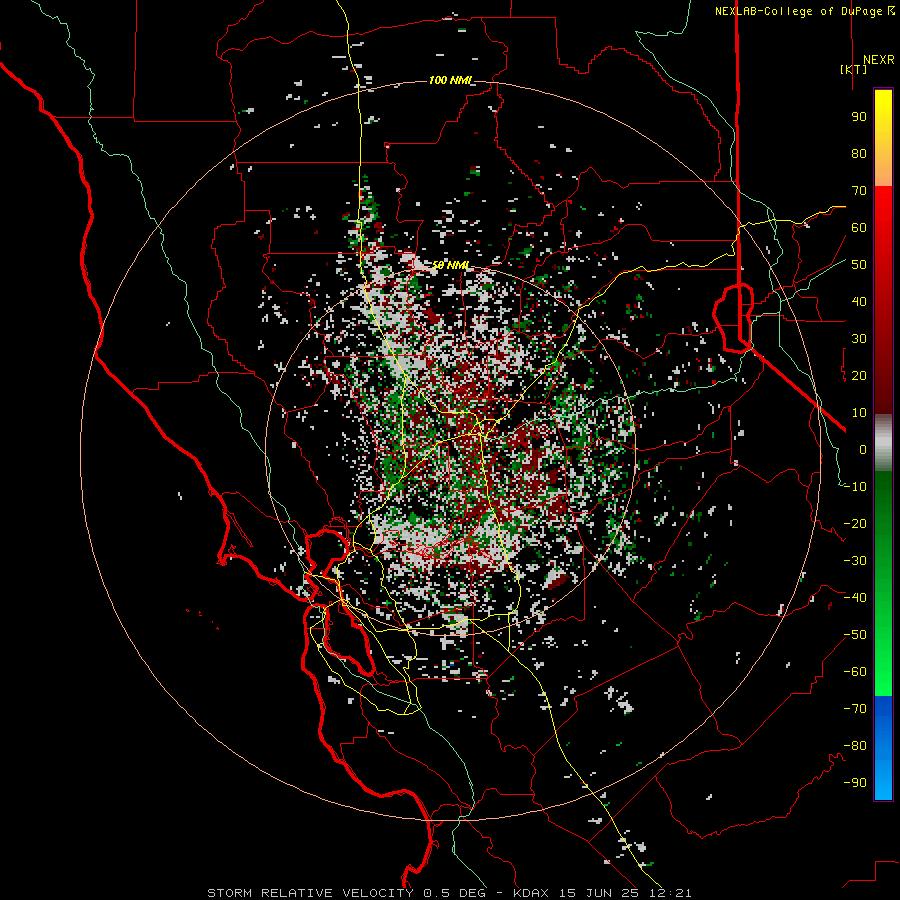The height and width of the screenshot is (900, 900).
Task: Click the gray zero-velocity segment of color bar
Action: click(x=883, y=443)
